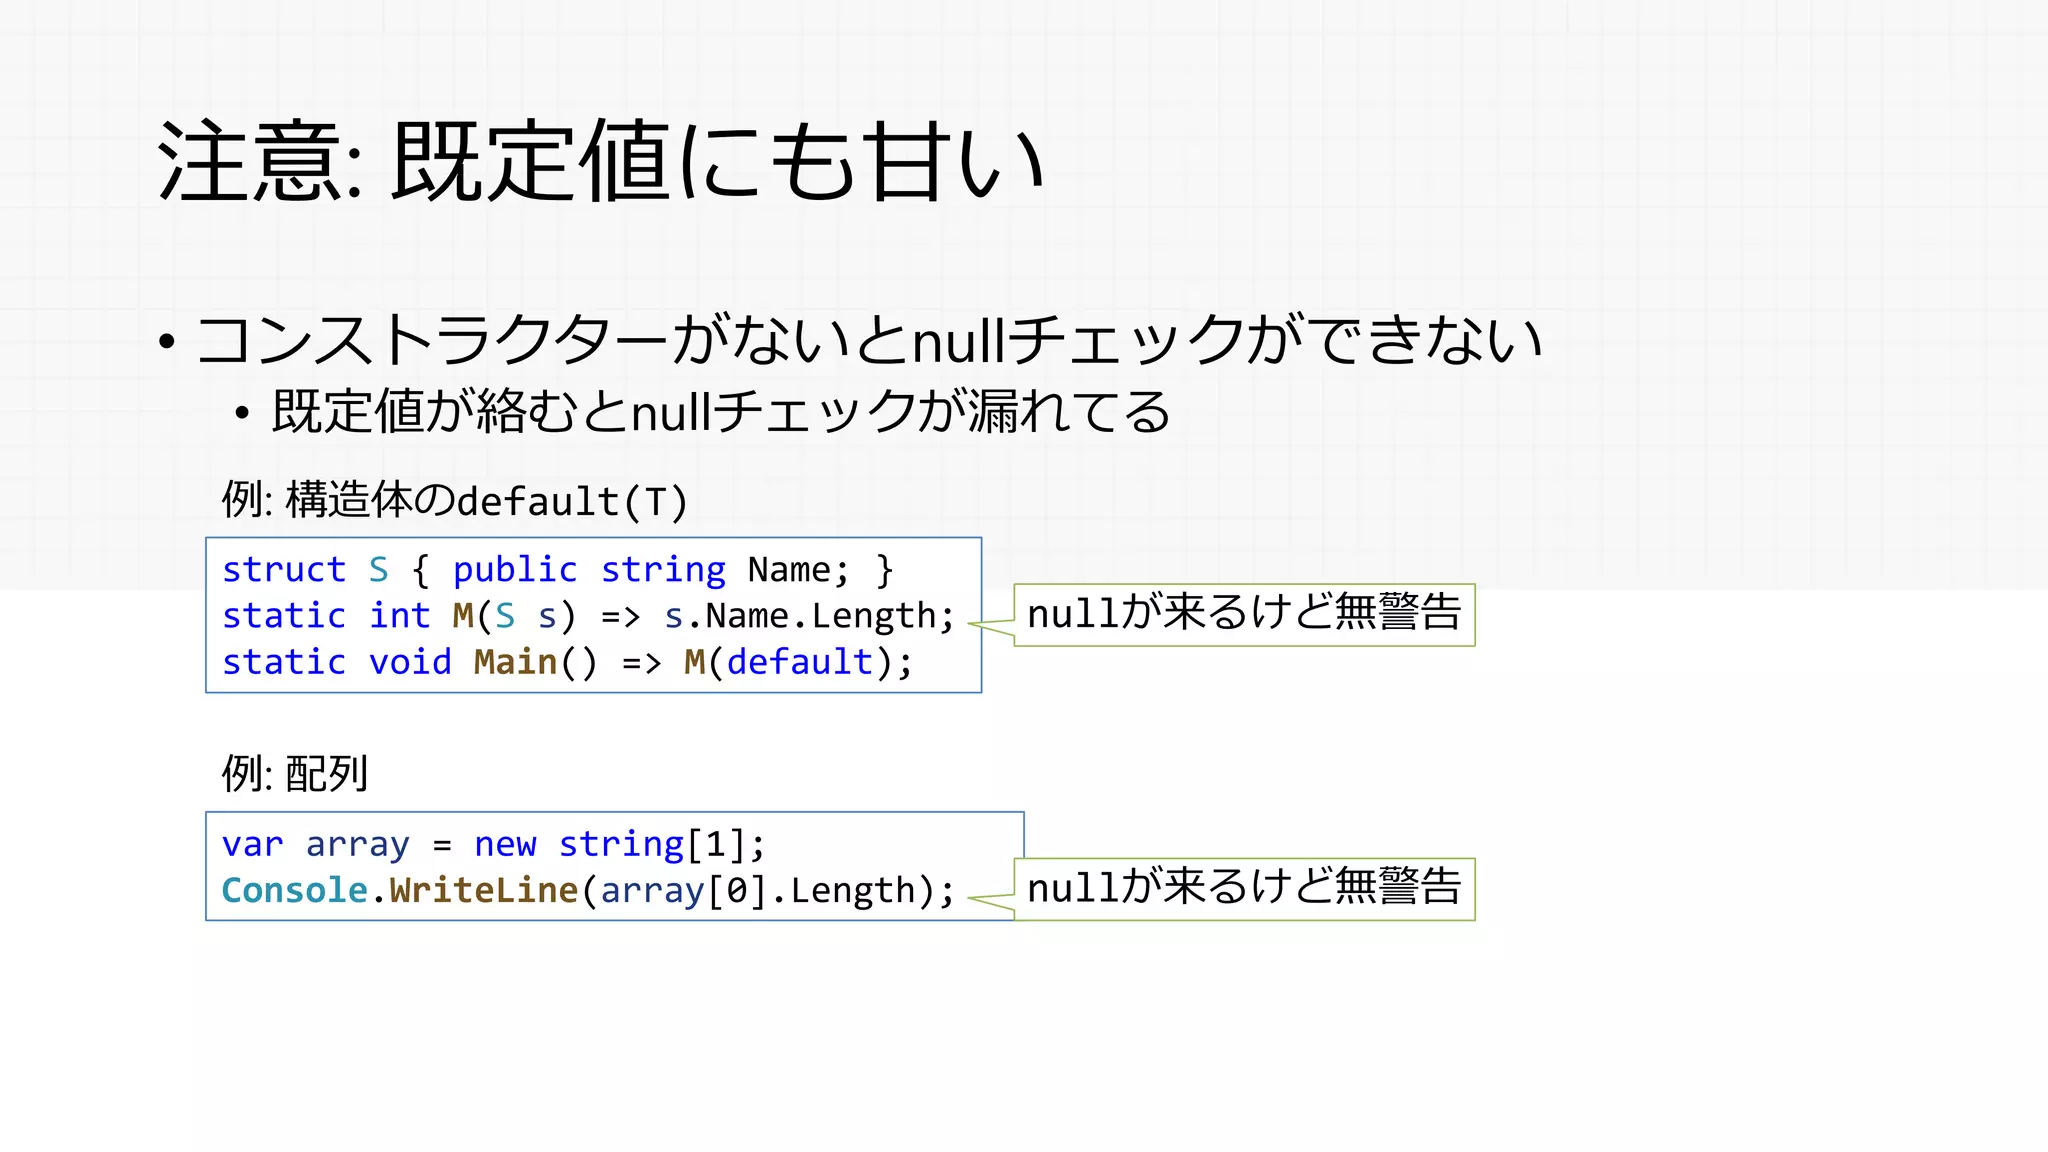Image resolution: width=2048 pixels, height=1152 pixels.
Task: Click the upper nullが来るけど無警告 callout
Action: 1244,613
